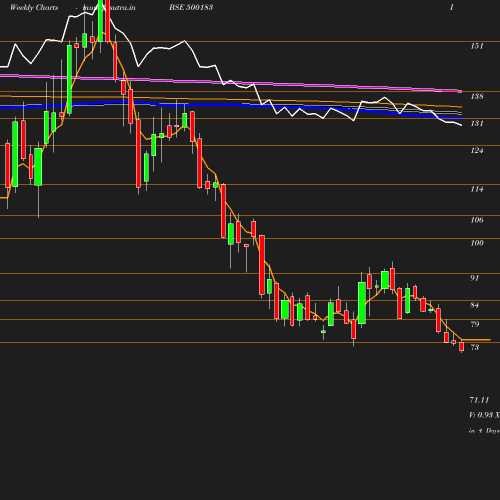500x500 pixels.
Task: Select the 79 price level label
Action: point(475,324)
